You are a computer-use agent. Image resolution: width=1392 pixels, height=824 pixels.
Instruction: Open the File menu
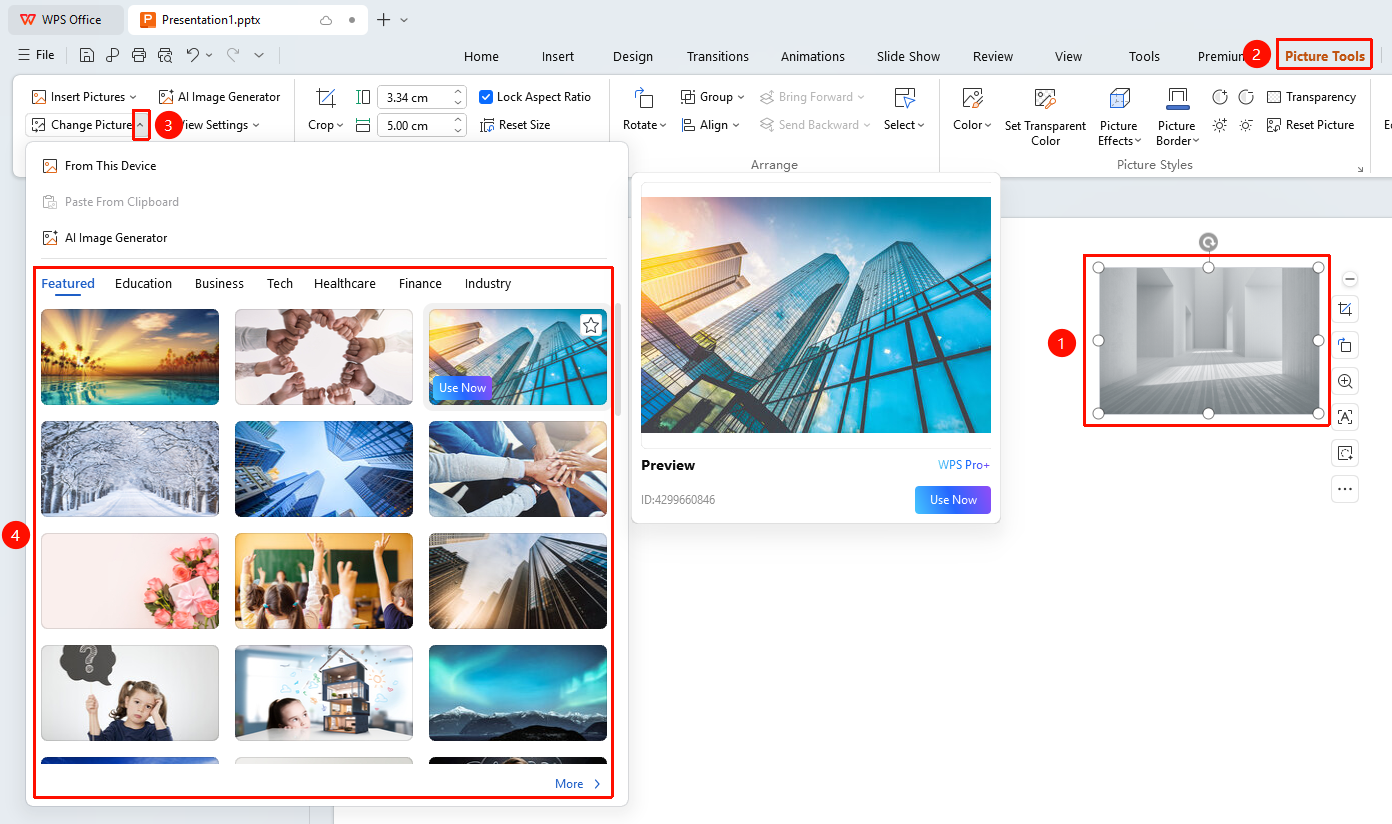click(36, 56)
